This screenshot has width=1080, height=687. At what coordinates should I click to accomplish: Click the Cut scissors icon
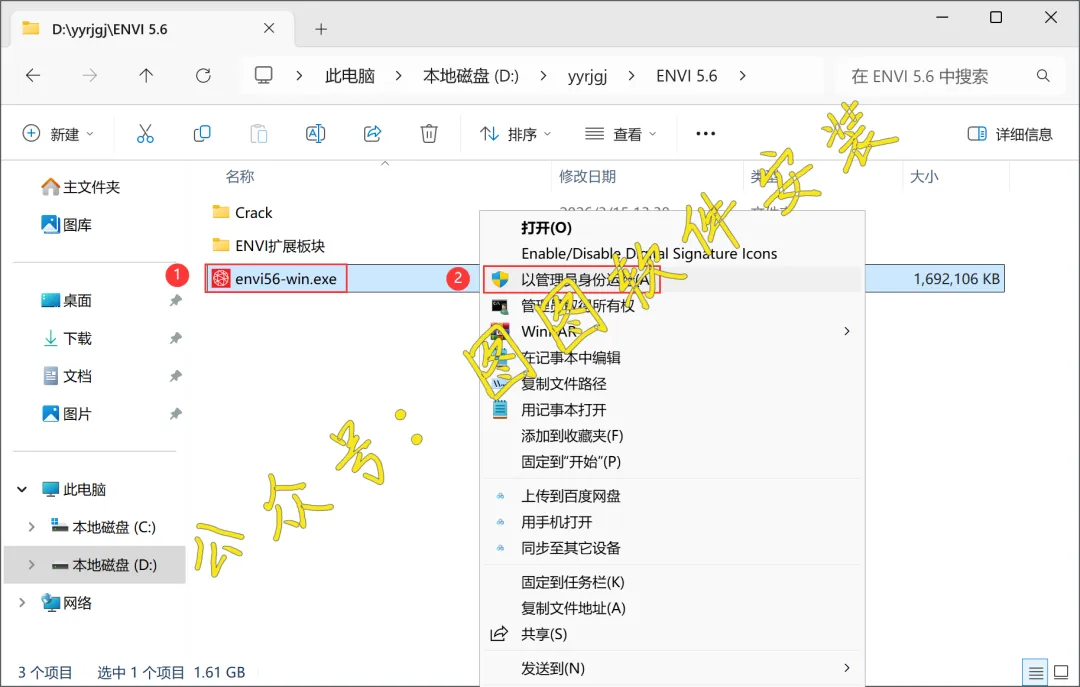[145, 134]
